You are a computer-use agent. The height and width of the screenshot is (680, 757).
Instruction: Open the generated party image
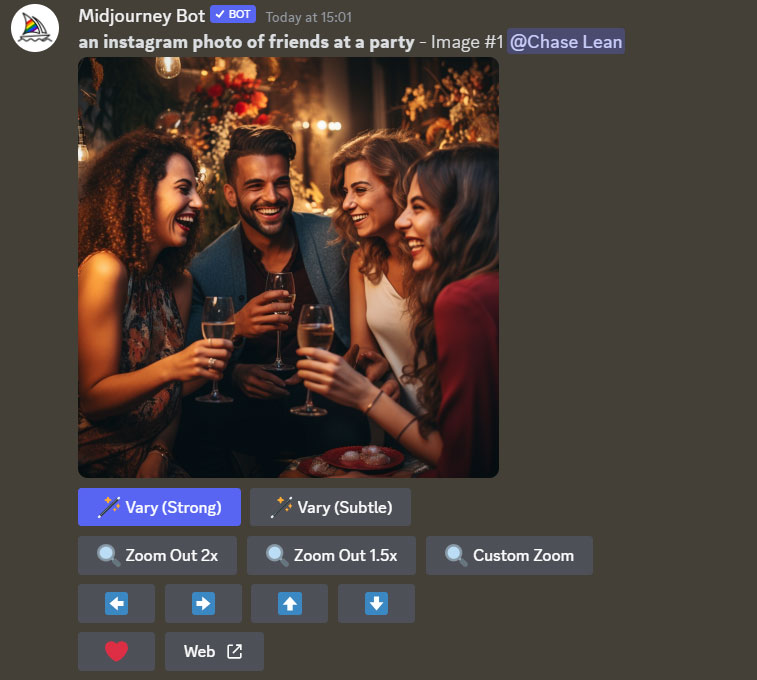(x=288, y=267)
